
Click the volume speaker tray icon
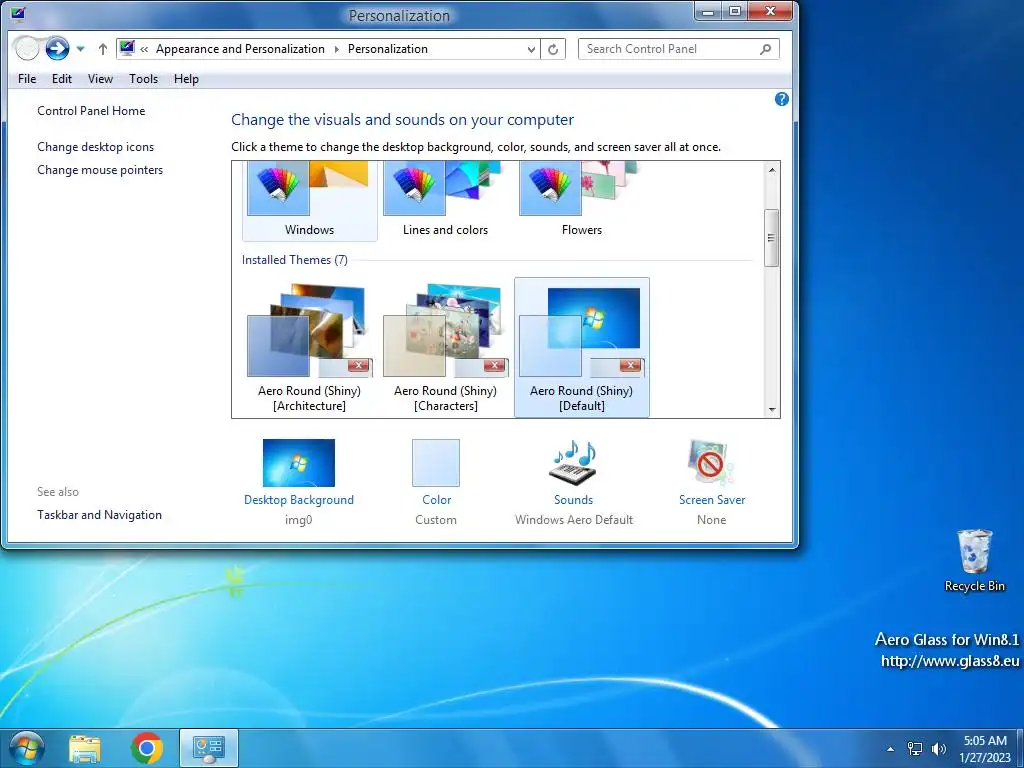click(x=938, y=749)
